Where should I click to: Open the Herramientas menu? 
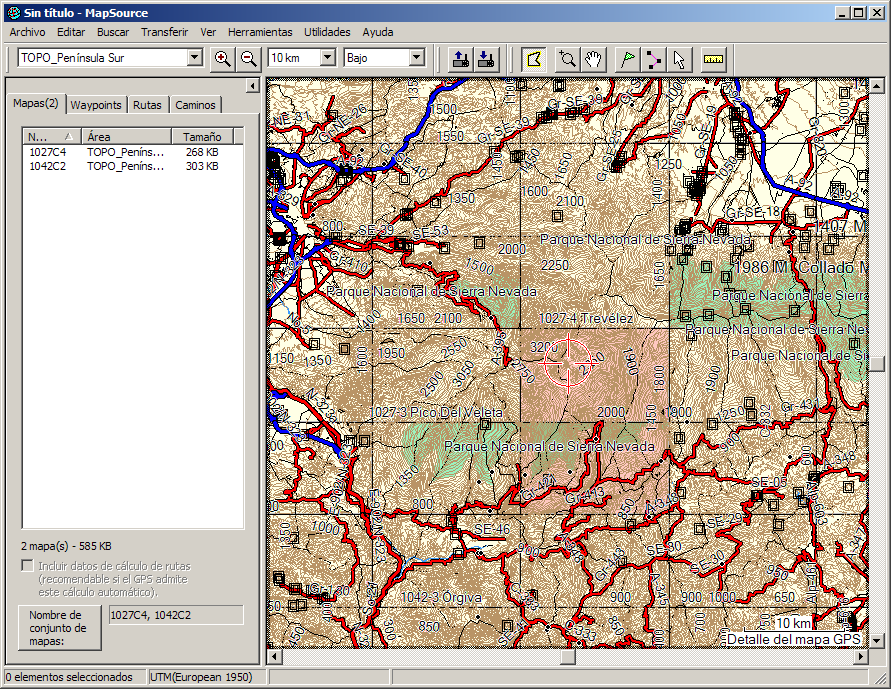[x=260, y=32]
